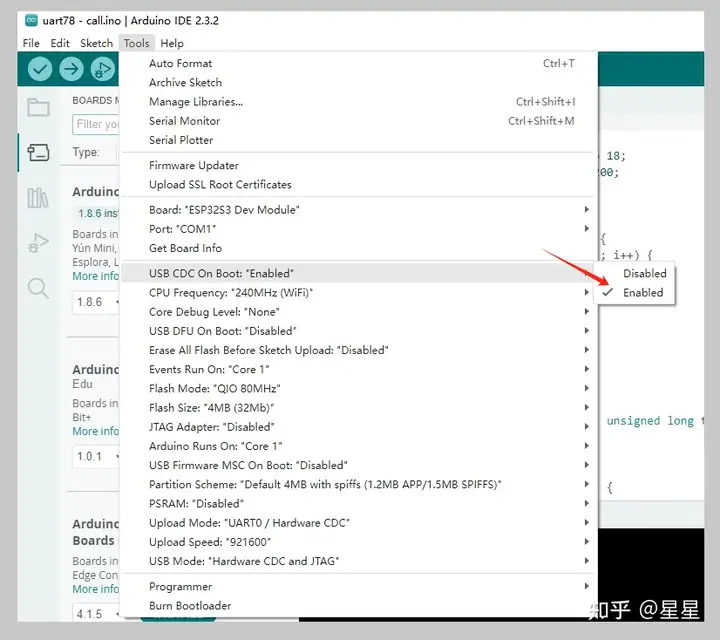The image size is (720, 640).
Task: Expand Events Run On Core 1 submenu
Action: (359, 370)
